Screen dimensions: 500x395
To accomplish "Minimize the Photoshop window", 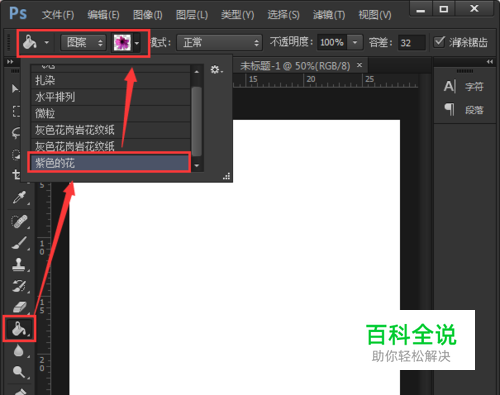I will click(x=421, y=9).
